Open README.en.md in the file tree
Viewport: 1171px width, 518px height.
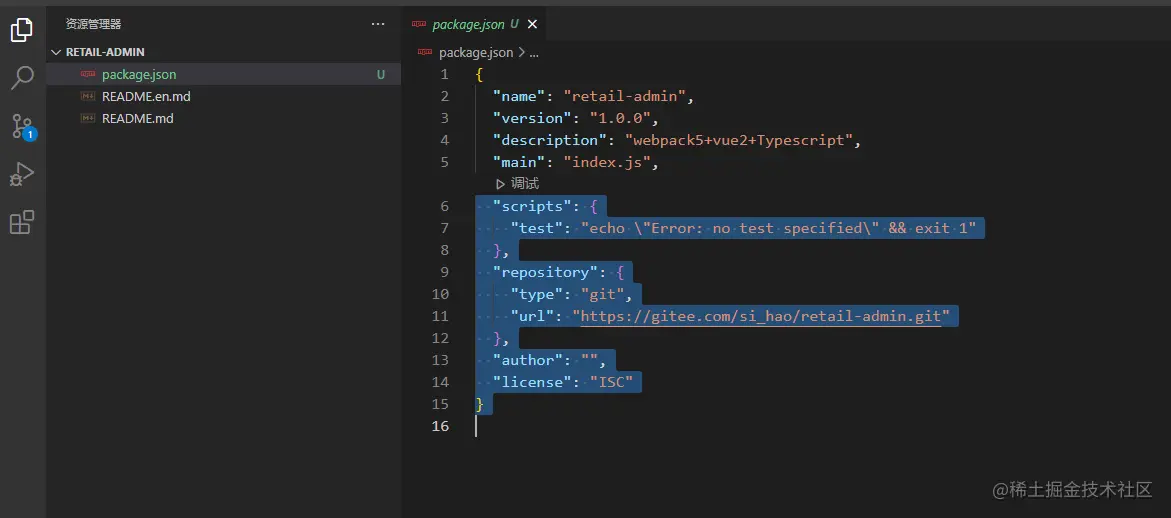coord(223,96)
